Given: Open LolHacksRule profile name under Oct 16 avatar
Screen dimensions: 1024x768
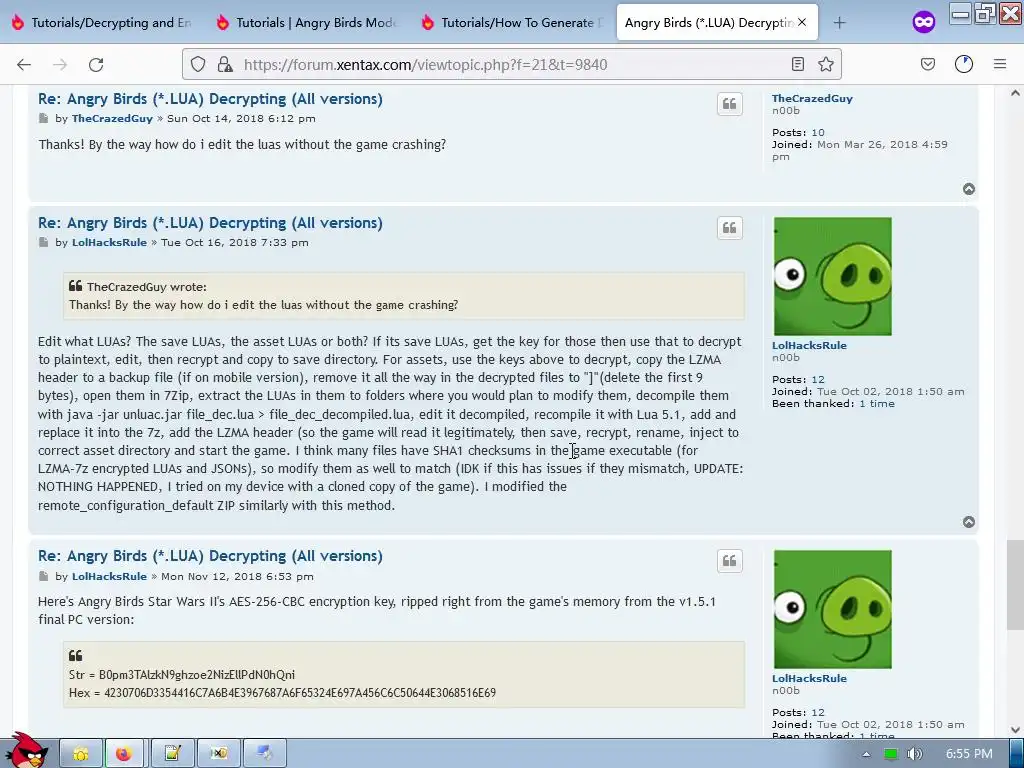Looking at the screenshot, I should click(x=809, y=345).
